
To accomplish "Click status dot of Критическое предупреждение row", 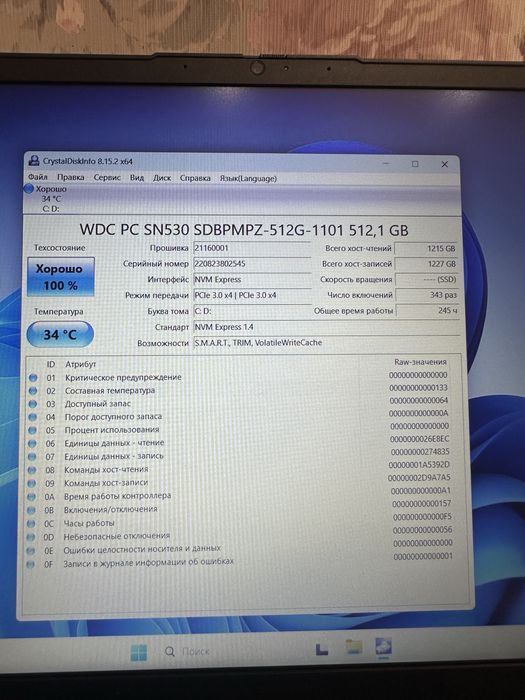I will [x=33, y=378].
